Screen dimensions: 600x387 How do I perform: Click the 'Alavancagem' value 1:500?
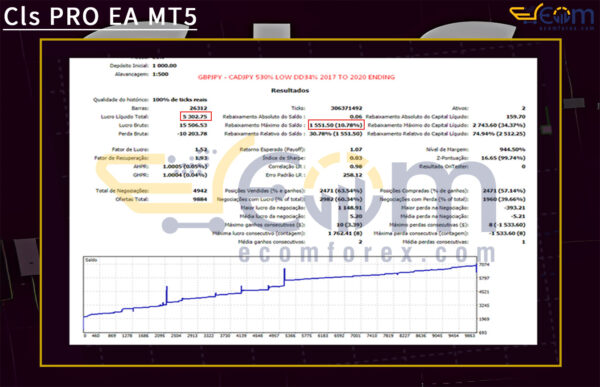point(160,74)
